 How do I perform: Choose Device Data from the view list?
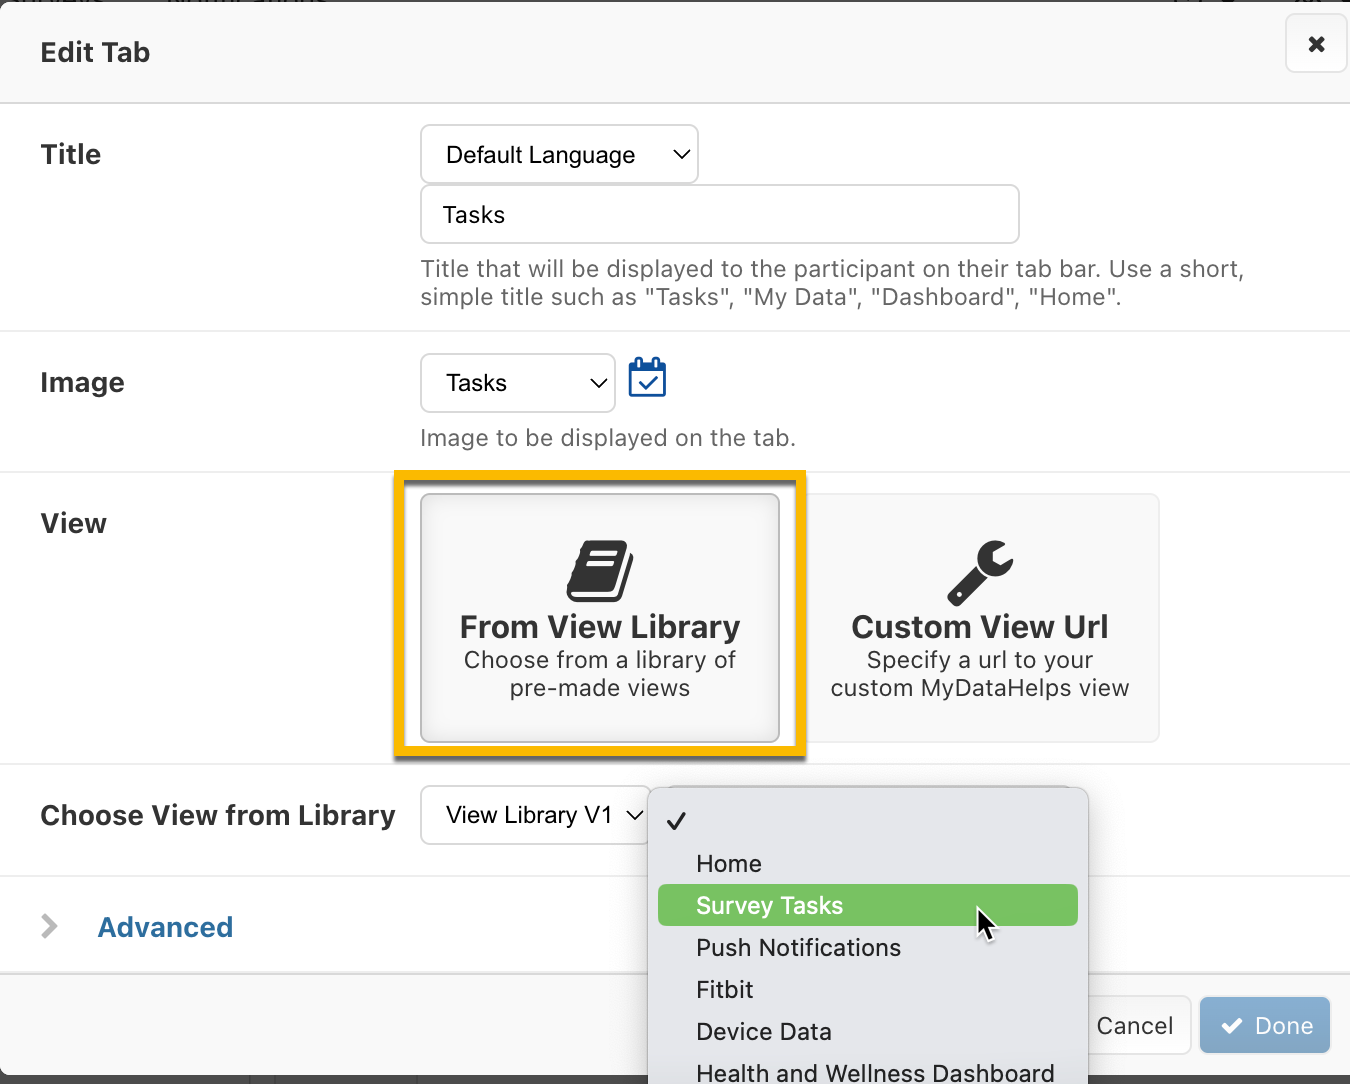(868, 1031)
